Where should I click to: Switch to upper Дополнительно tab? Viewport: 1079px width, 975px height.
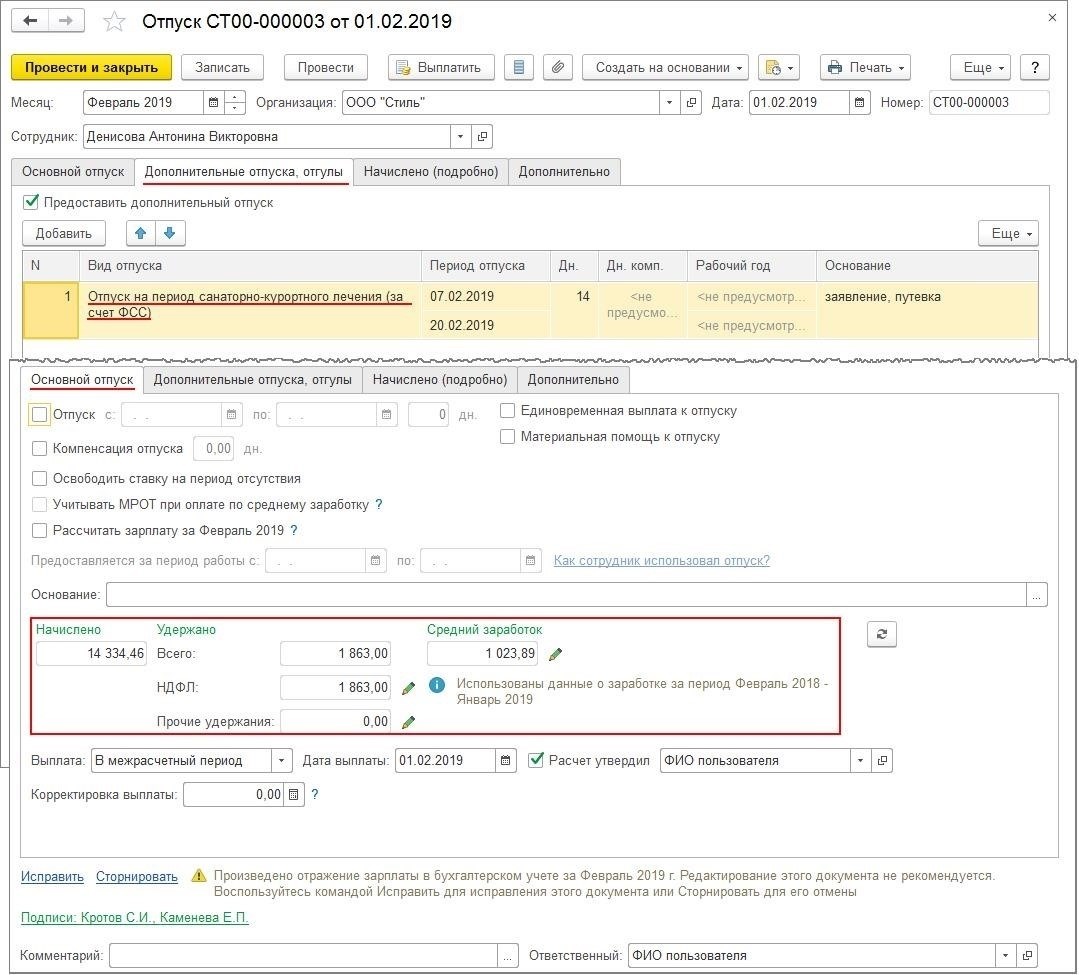564,171
